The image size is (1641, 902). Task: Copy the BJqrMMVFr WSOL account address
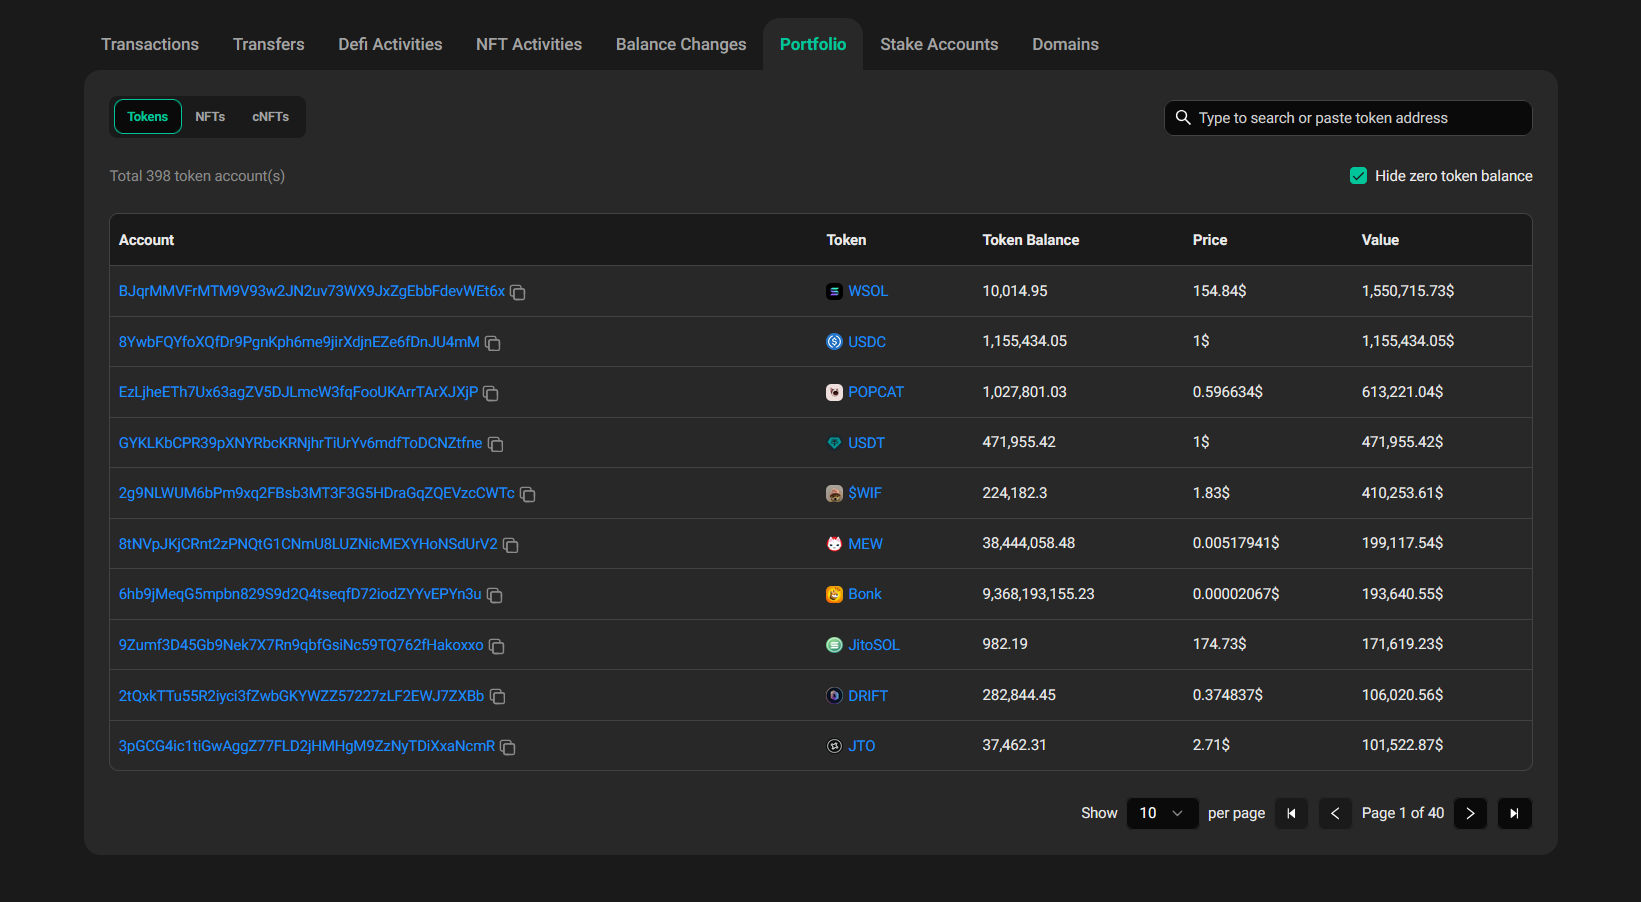(x=518, y=292)
